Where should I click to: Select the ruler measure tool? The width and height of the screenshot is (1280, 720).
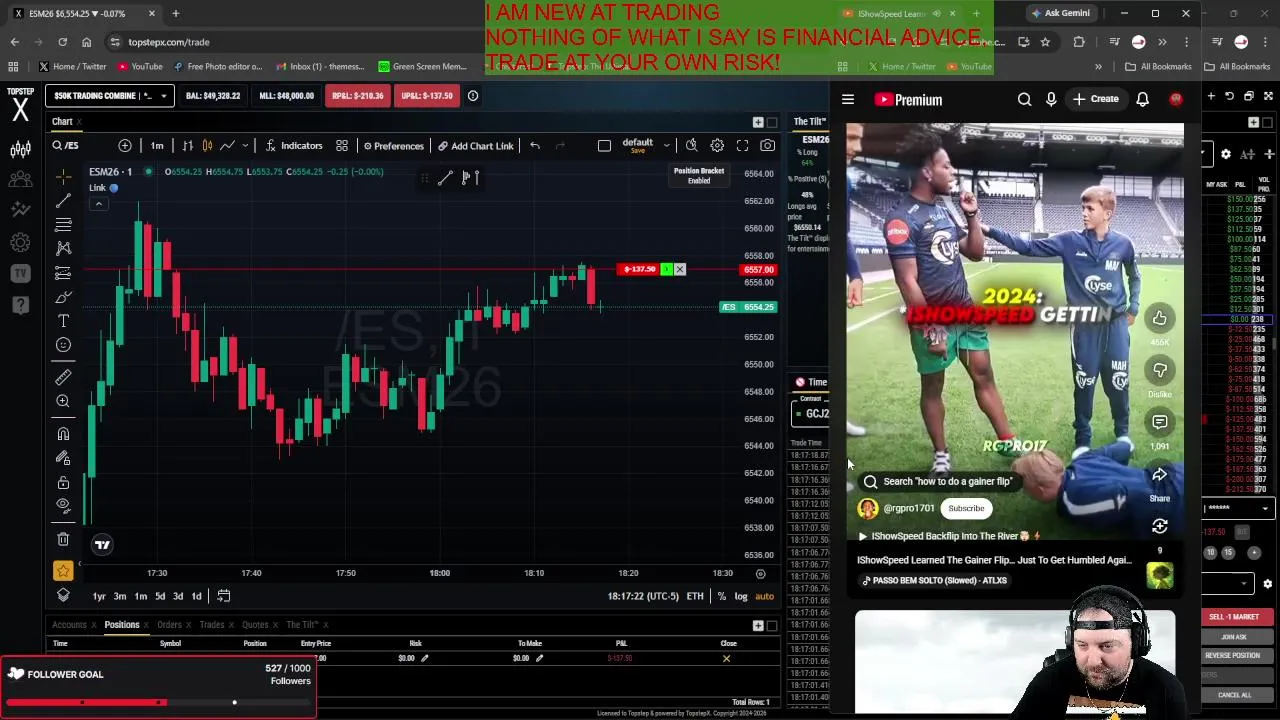pos(63,377)
